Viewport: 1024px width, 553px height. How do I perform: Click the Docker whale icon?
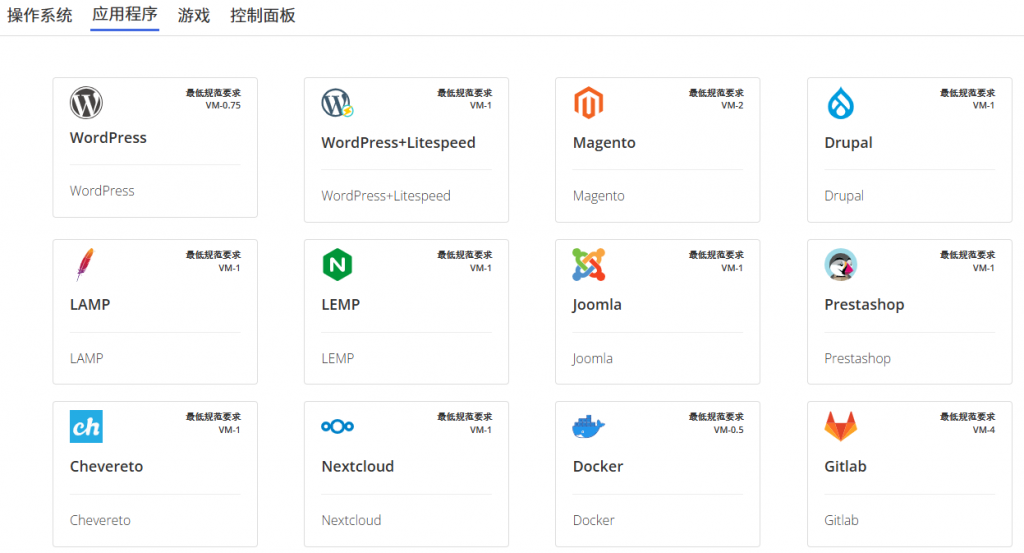[x=589, y=427]
